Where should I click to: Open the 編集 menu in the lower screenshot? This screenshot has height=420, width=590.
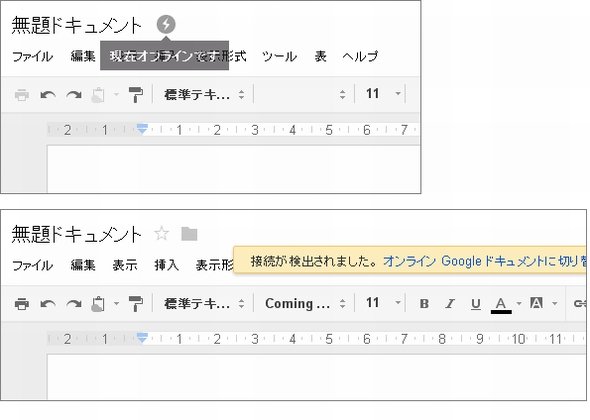83,265
